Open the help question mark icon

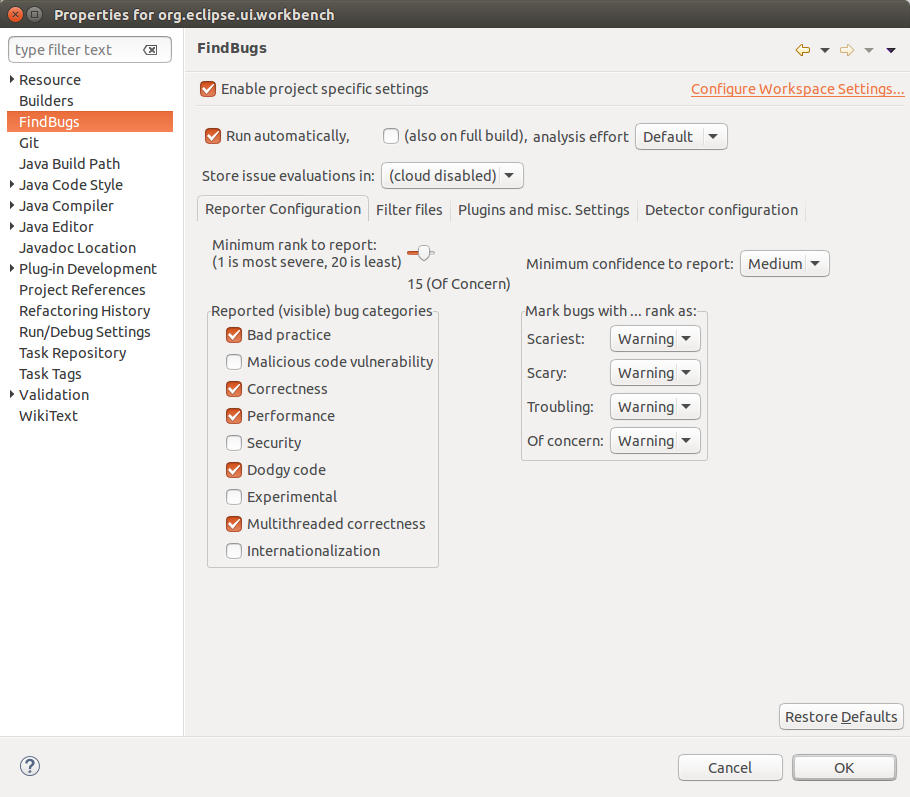pos(30,766)
